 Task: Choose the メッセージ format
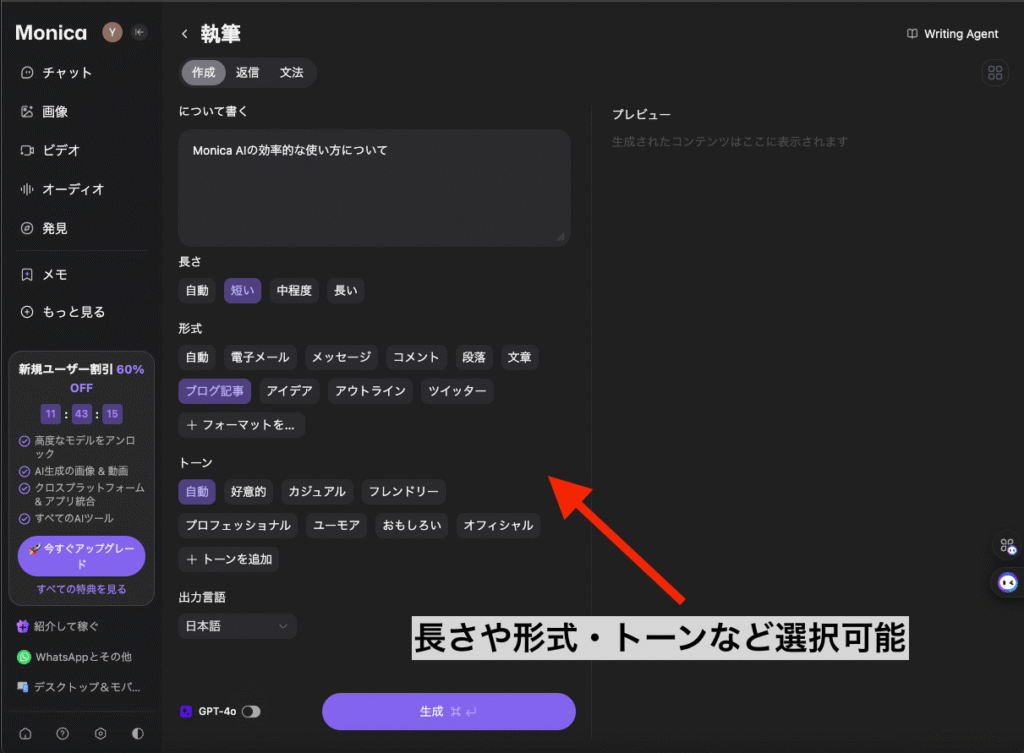pos(341,357)
